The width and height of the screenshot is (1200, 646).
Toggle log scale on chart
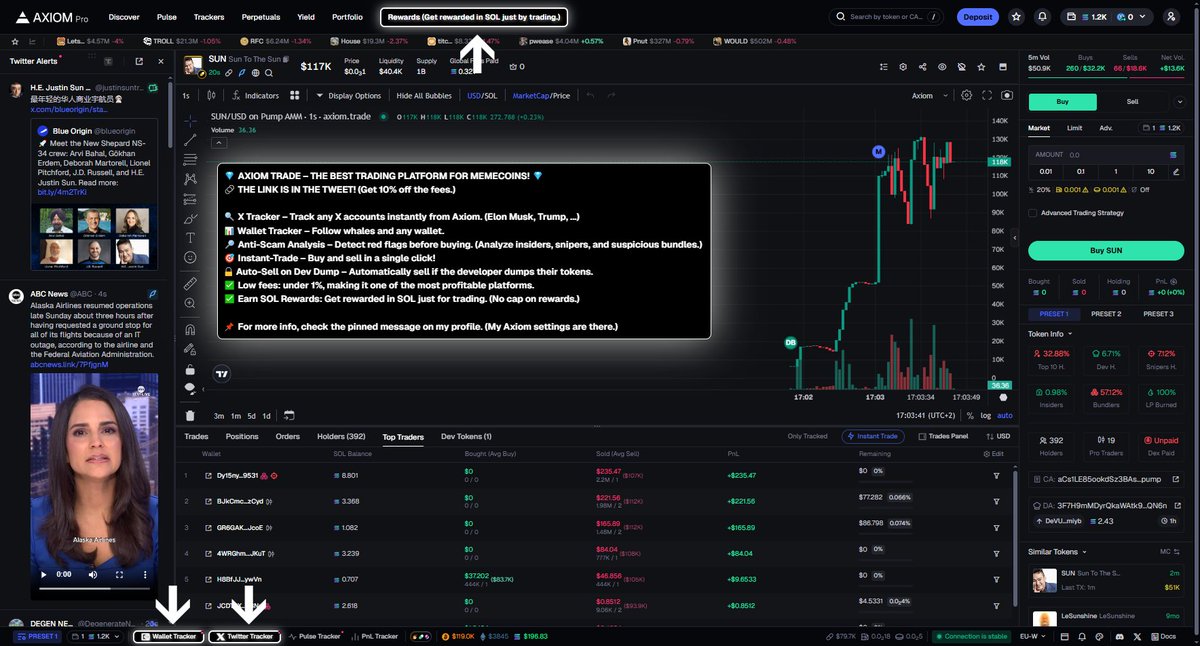tap(986, 415)
